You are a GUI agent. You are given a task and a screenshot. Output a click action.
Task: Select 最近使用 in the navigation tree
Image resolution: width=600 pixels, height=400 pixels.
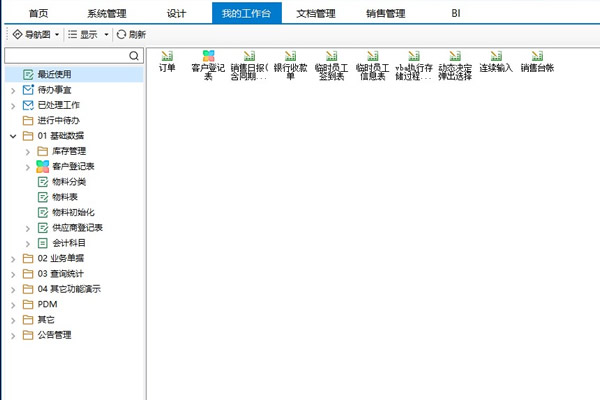[x=55, y=75]
